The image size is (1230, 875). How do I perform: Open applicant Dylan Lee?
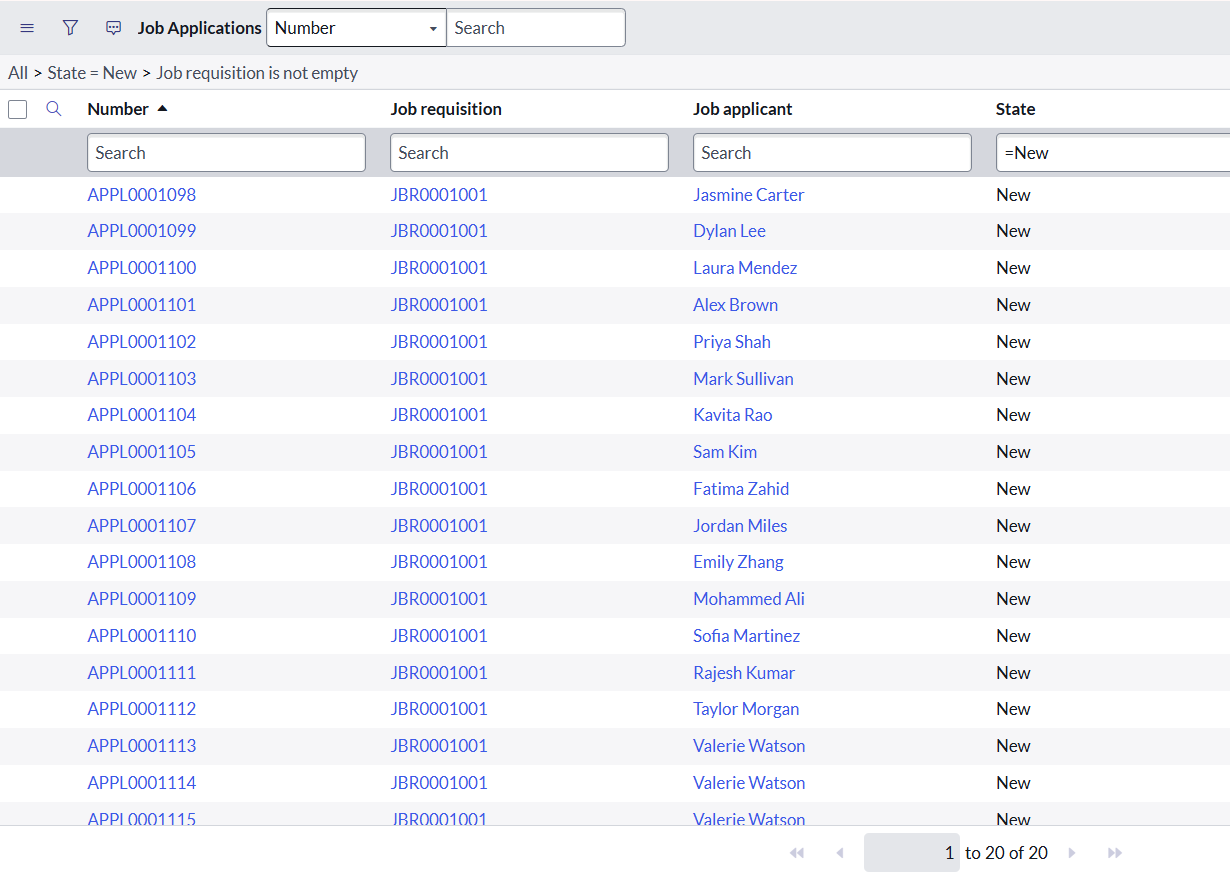pyautogui.click(x=730, y=231)
